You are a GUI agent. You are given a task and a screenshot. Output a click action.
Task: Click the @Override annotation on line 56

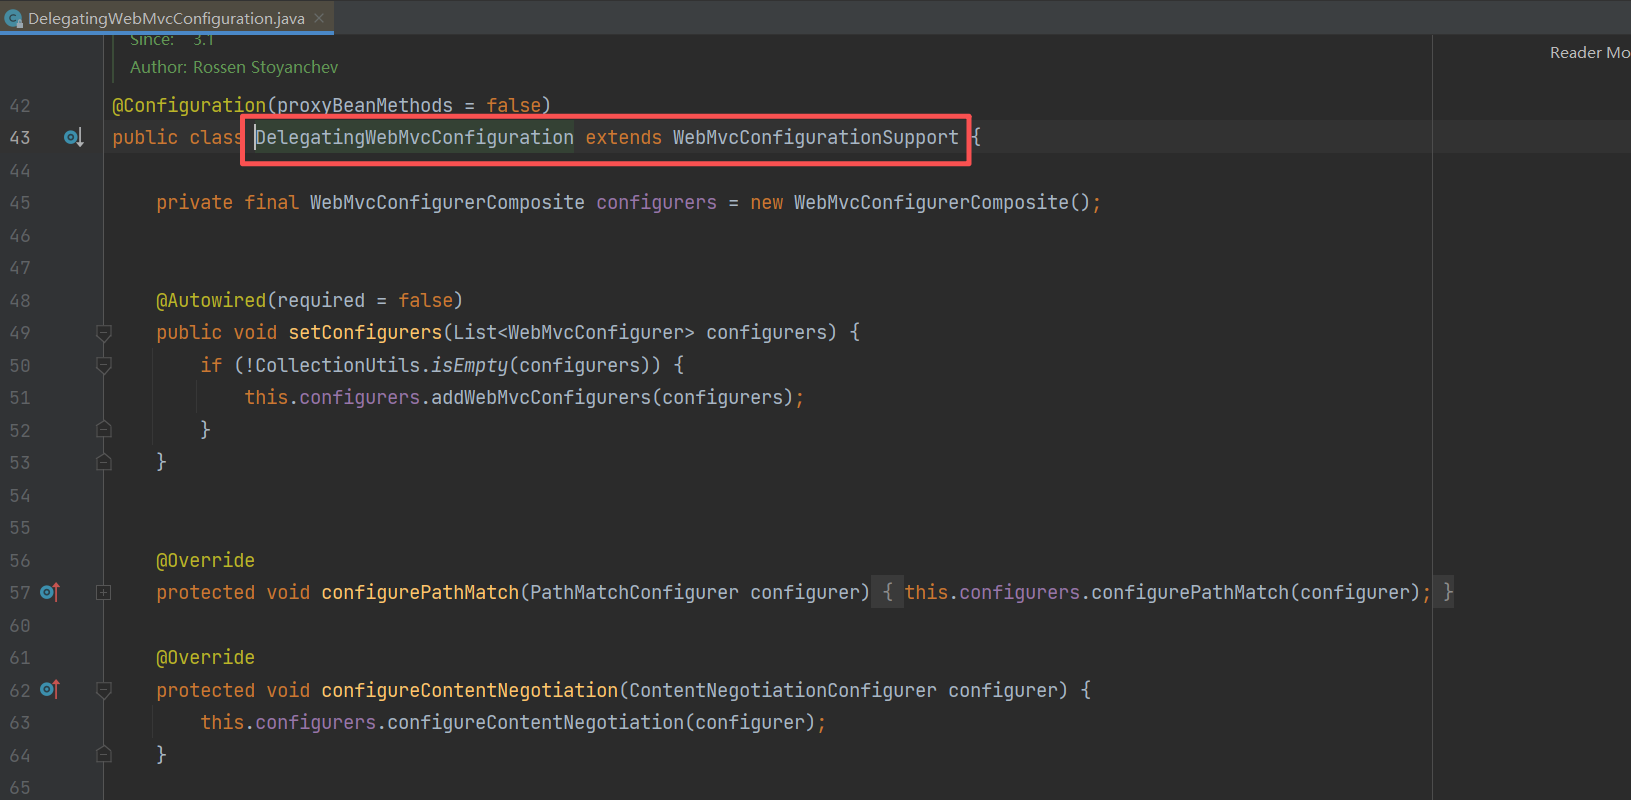(x=205, y=561)
